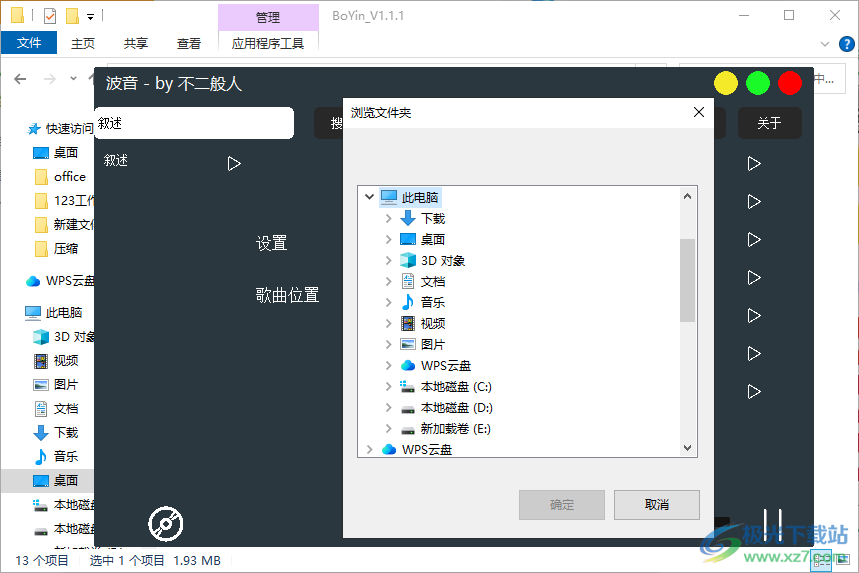Expand the 图片 node in the dialog

388,345
